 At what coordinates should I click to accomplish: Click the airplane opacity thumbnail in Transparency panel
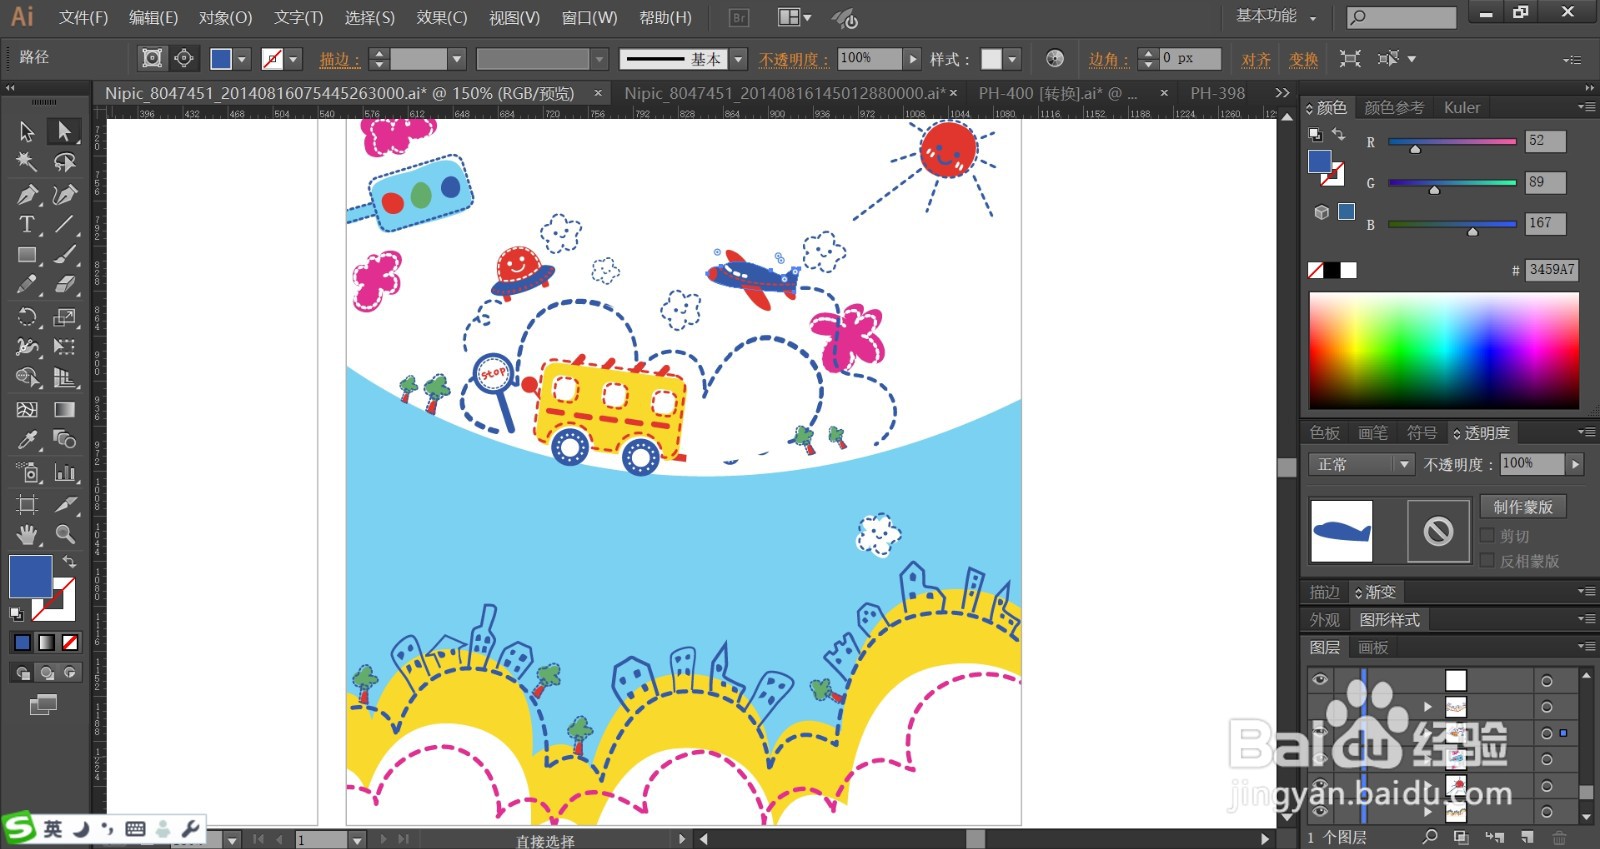pos(1341,531)
